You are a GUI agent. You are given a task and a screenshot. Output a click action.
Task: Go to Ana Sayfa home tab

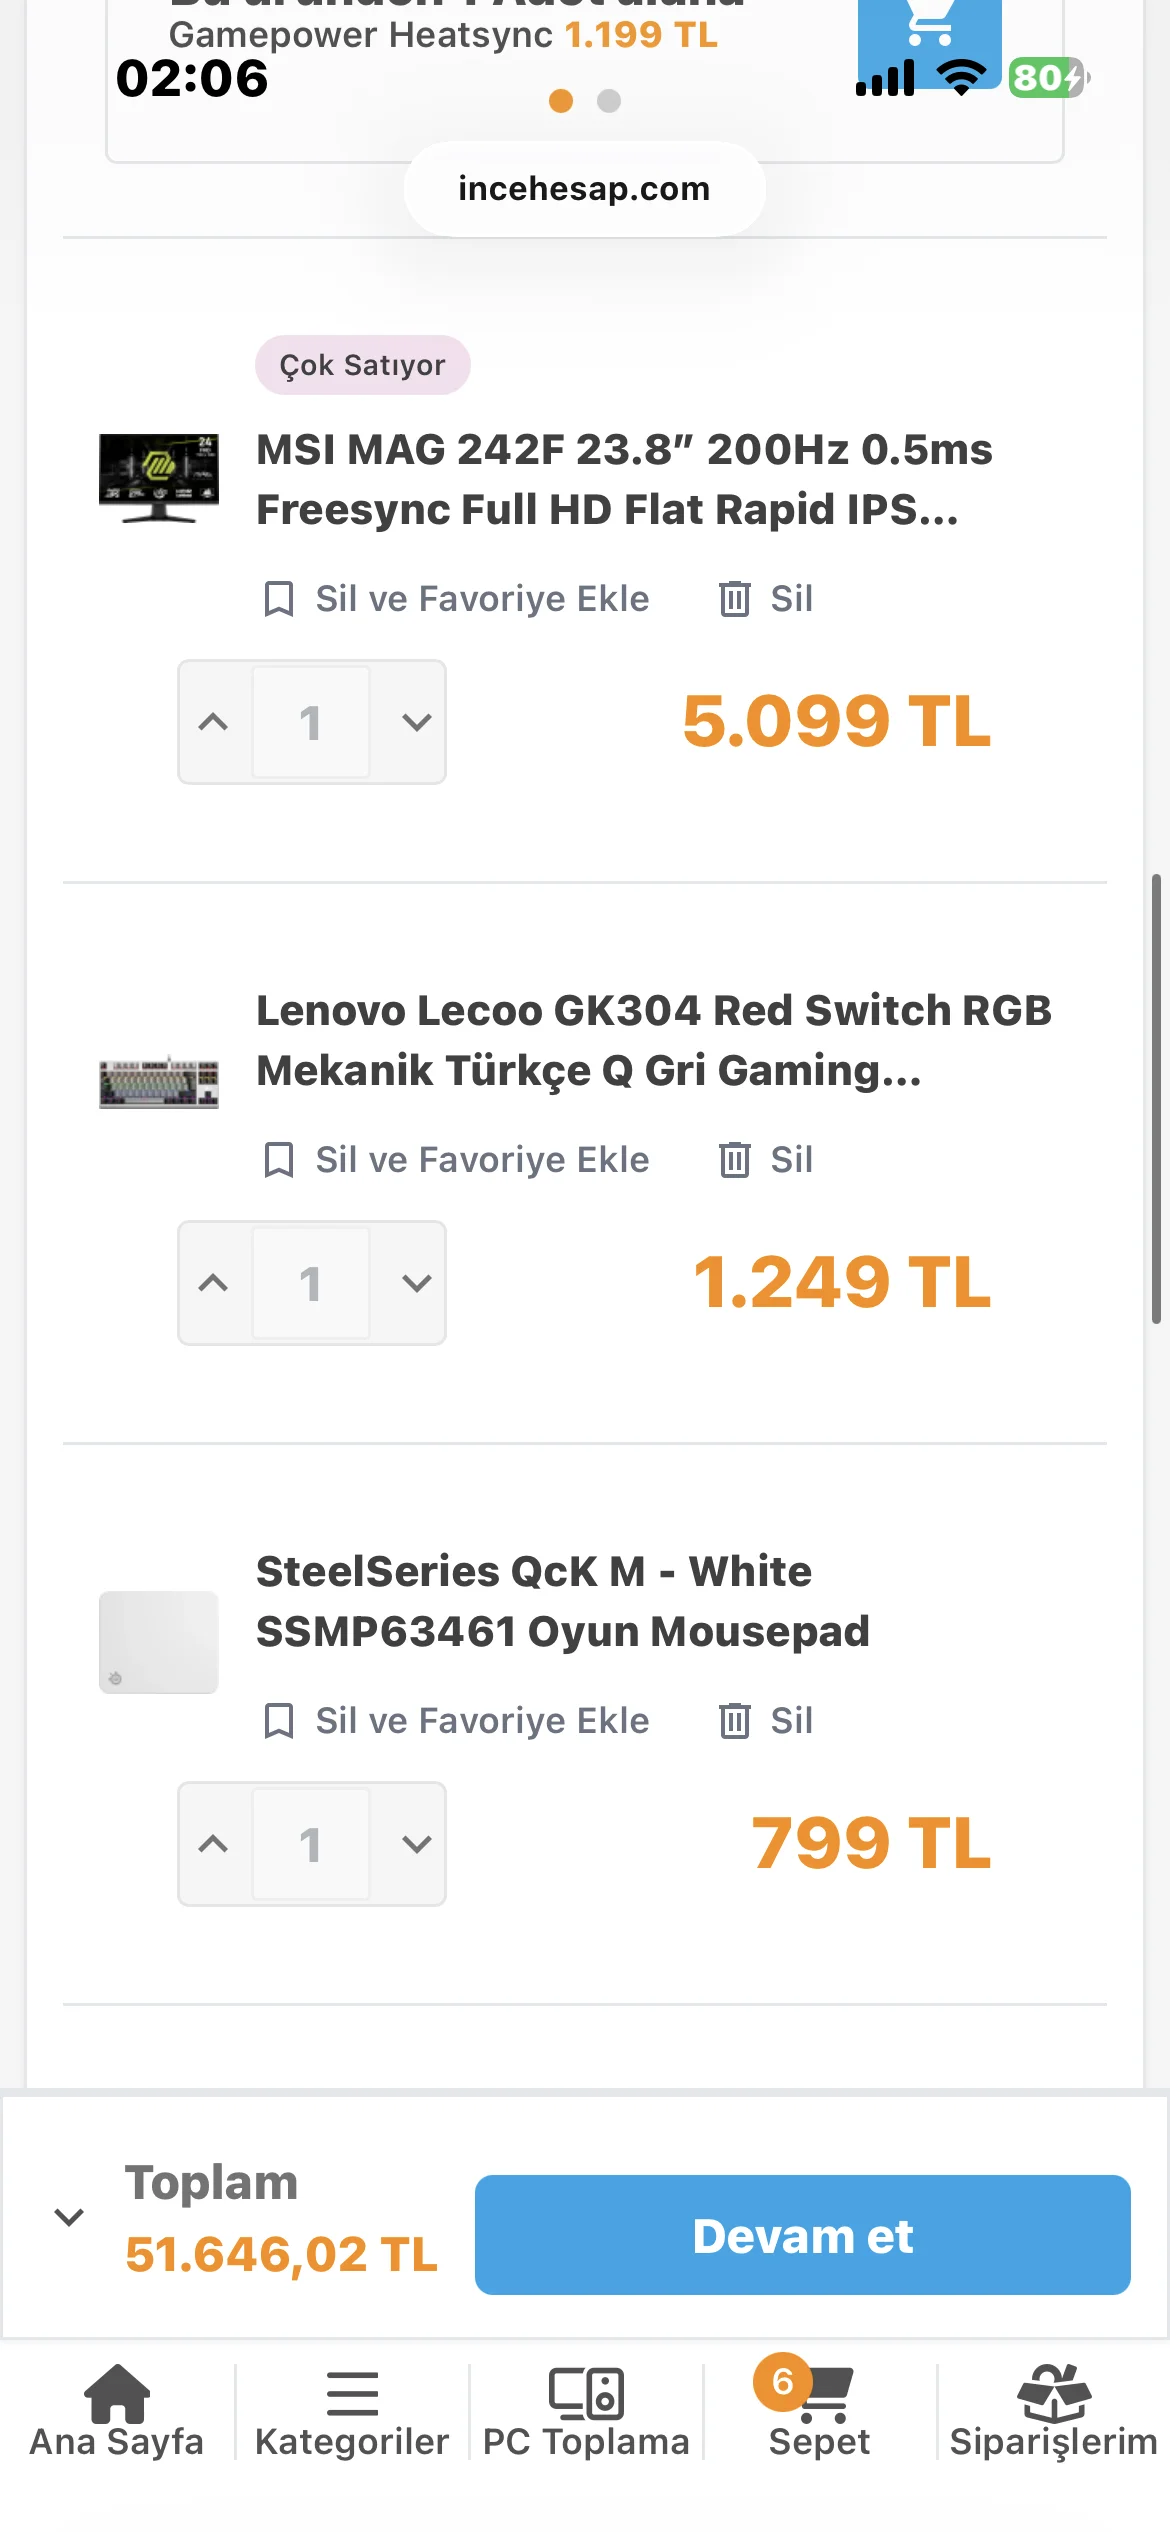point(117,2410)
